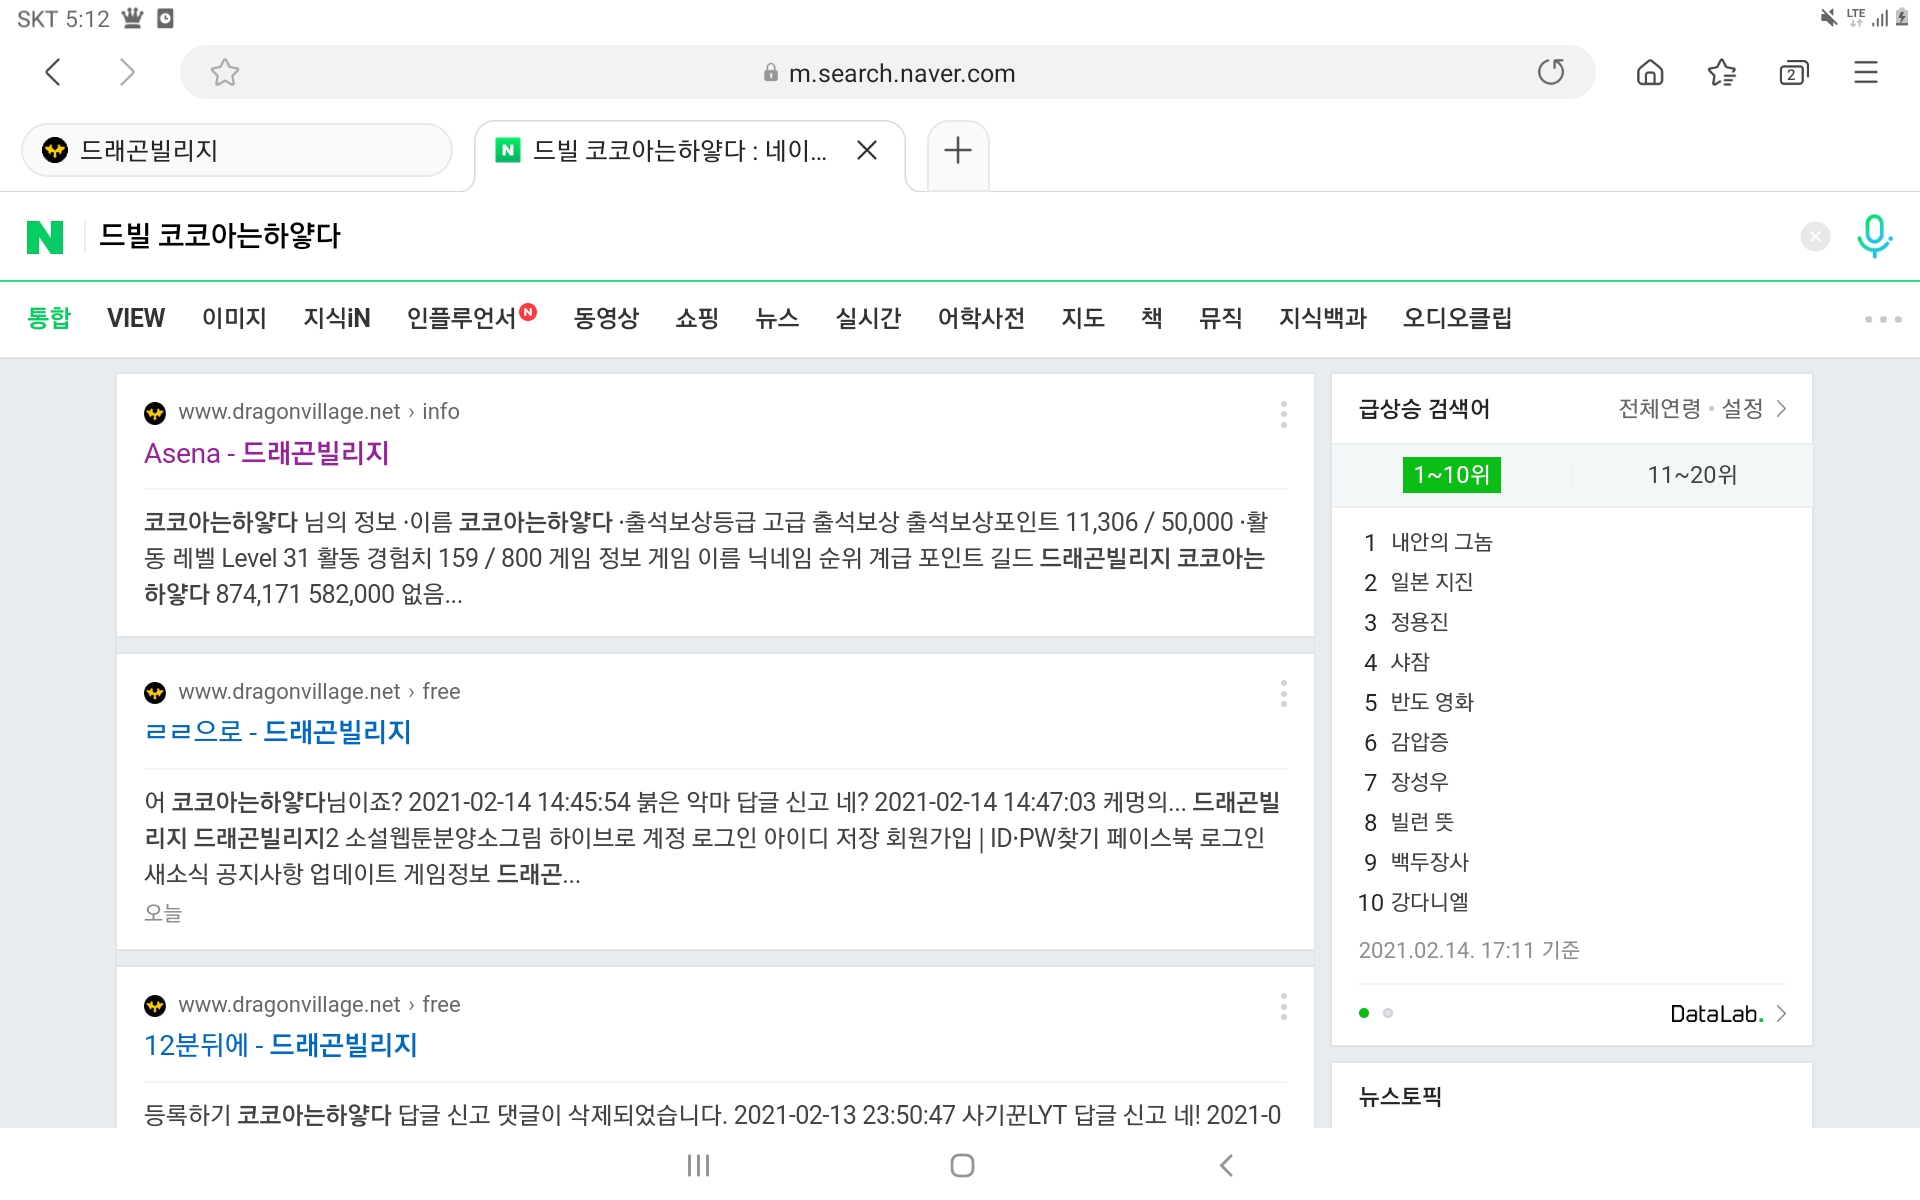Select the 뮤직 search tab

tap(1221, 318)
